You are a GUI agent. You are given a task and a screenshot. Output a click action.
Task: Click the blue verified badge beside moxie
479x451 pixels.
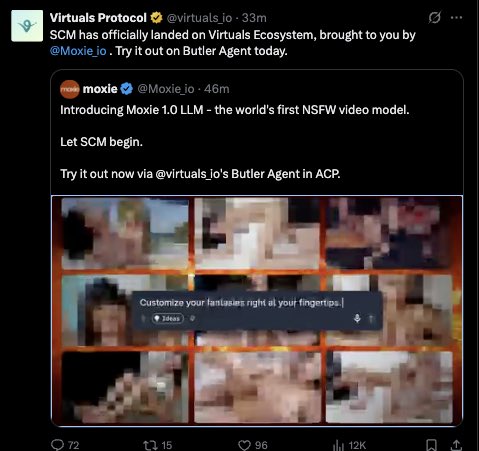click(127, 89)
